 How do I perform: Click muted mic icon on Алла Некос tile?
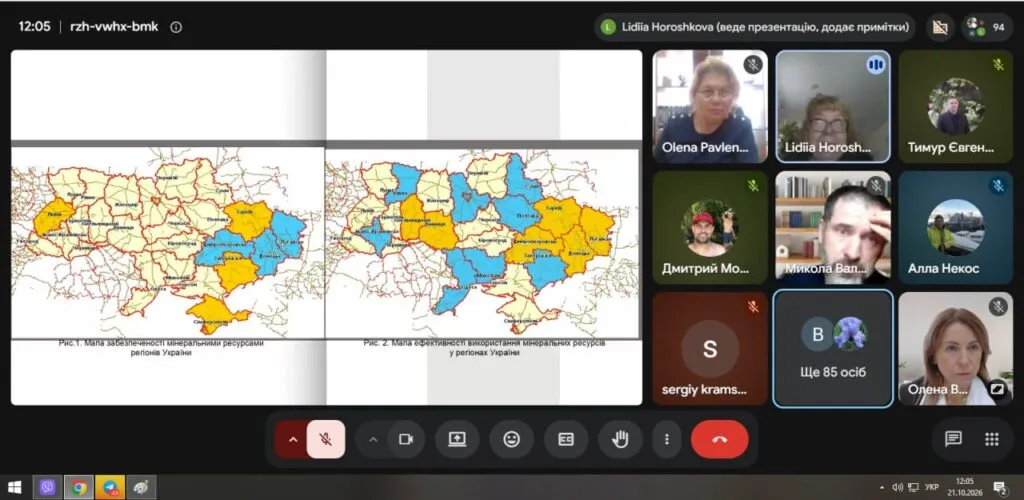tap(998, 186)
